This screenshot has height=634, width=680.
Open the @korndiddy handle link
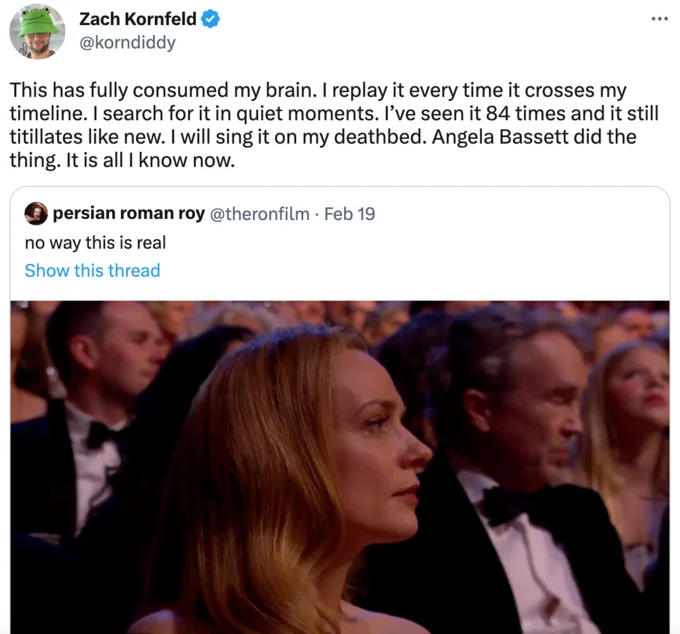tap(128, 42)
